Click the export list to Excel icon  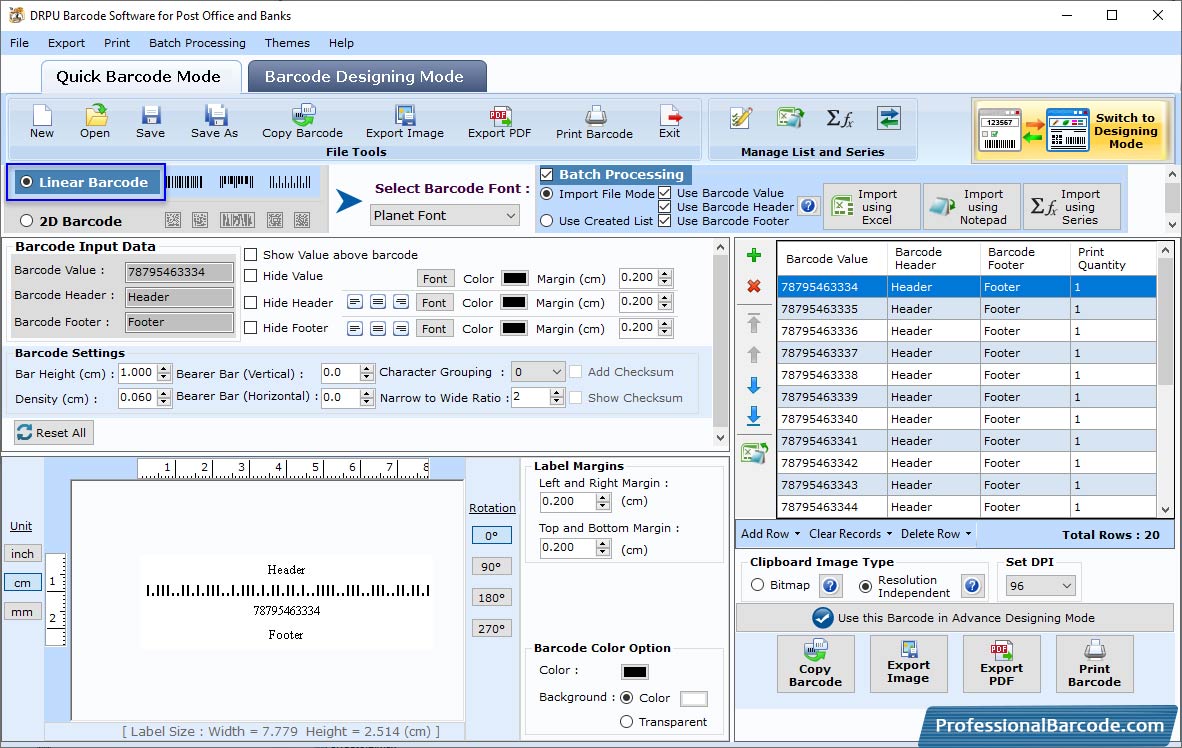754,452
